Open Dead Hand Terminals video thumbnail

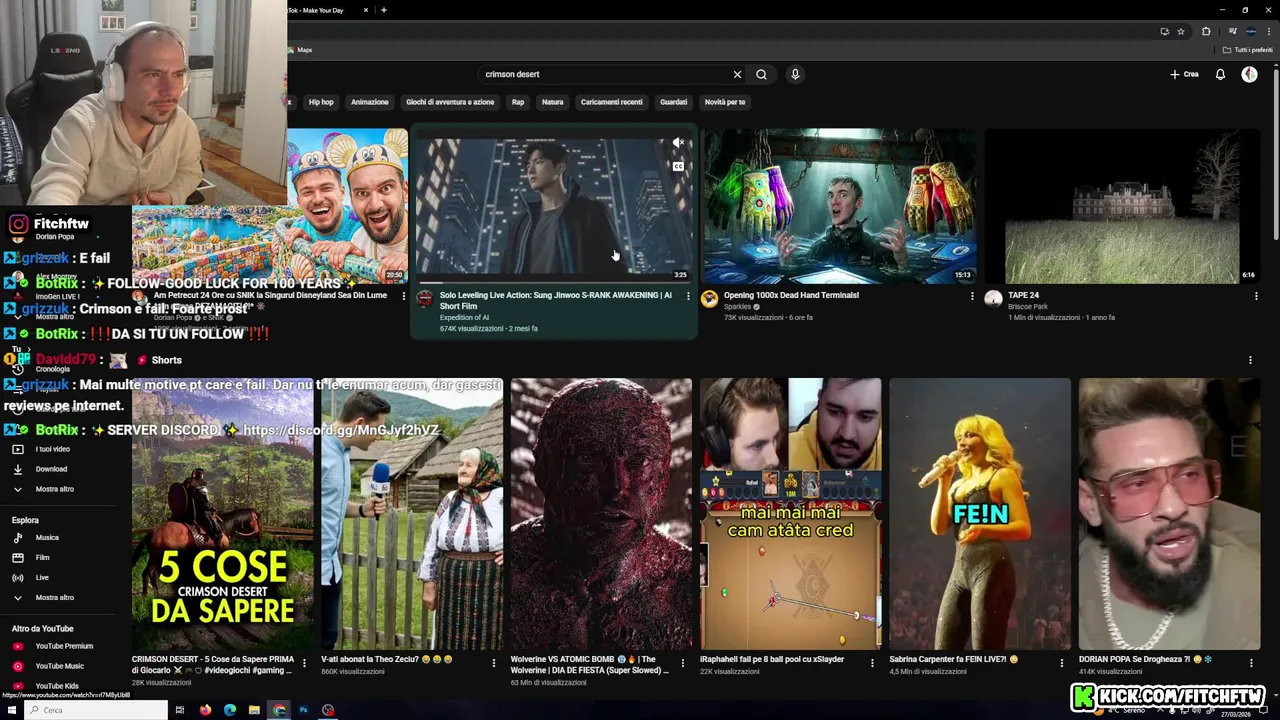[840, 206]
